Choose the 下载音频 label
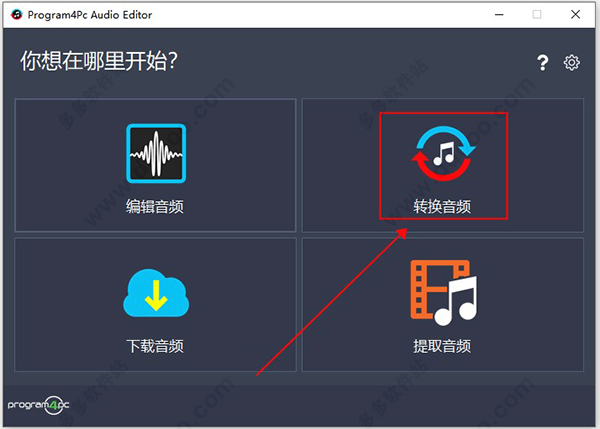 [x=155, y=346]
